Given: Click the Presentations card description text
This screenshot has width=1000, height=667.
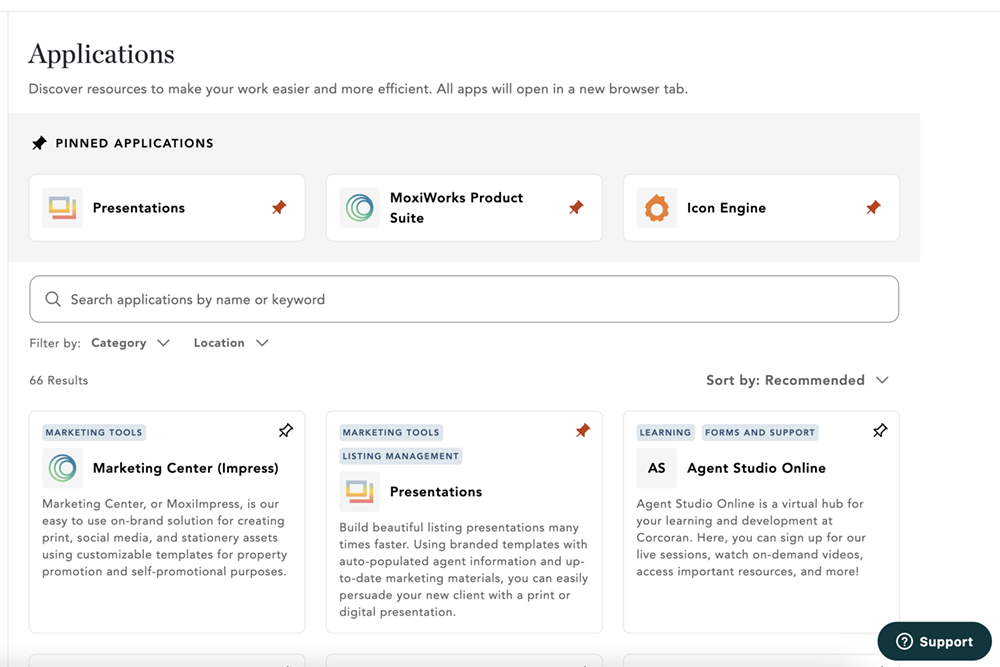Looking at the screenshot, I should coord(464,569).
